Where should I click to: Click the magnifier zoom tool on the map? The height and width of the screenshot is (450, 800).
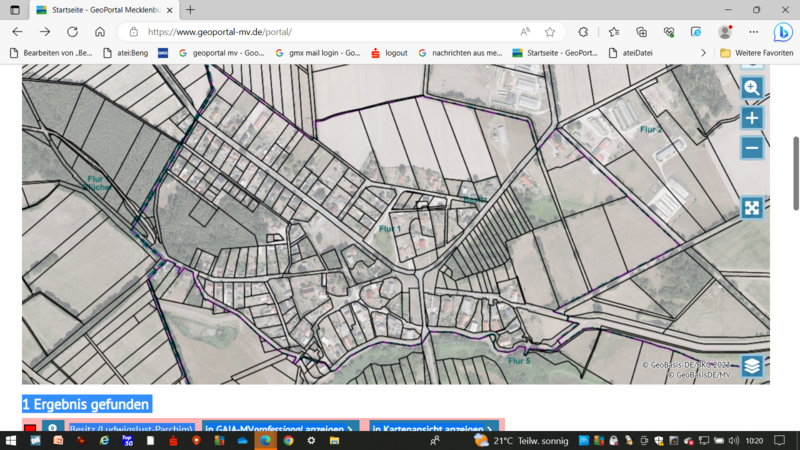coord(752,88)
